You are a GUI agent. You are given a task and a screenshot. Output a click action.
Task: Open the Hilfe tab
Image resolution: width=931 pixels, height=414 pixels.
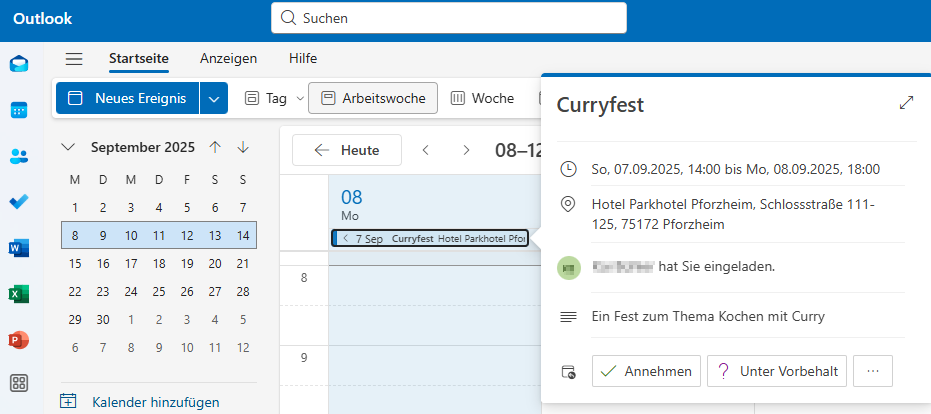pos(302,59)
